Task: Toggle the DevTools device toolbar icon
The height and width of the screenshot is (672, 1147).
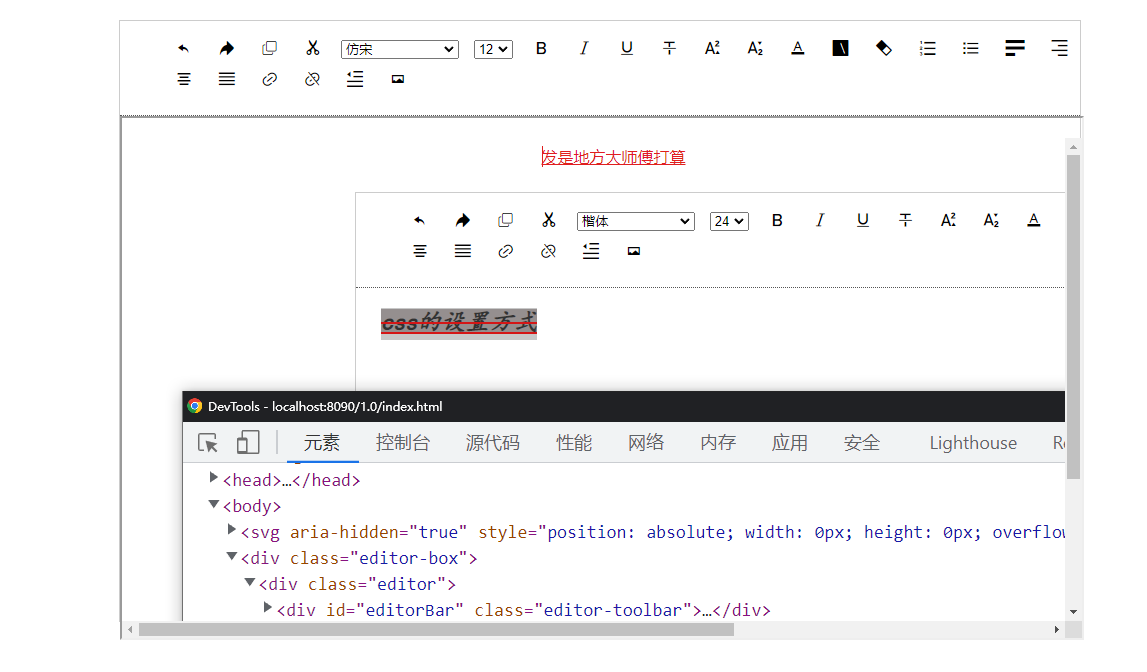Action: point(248,442)
